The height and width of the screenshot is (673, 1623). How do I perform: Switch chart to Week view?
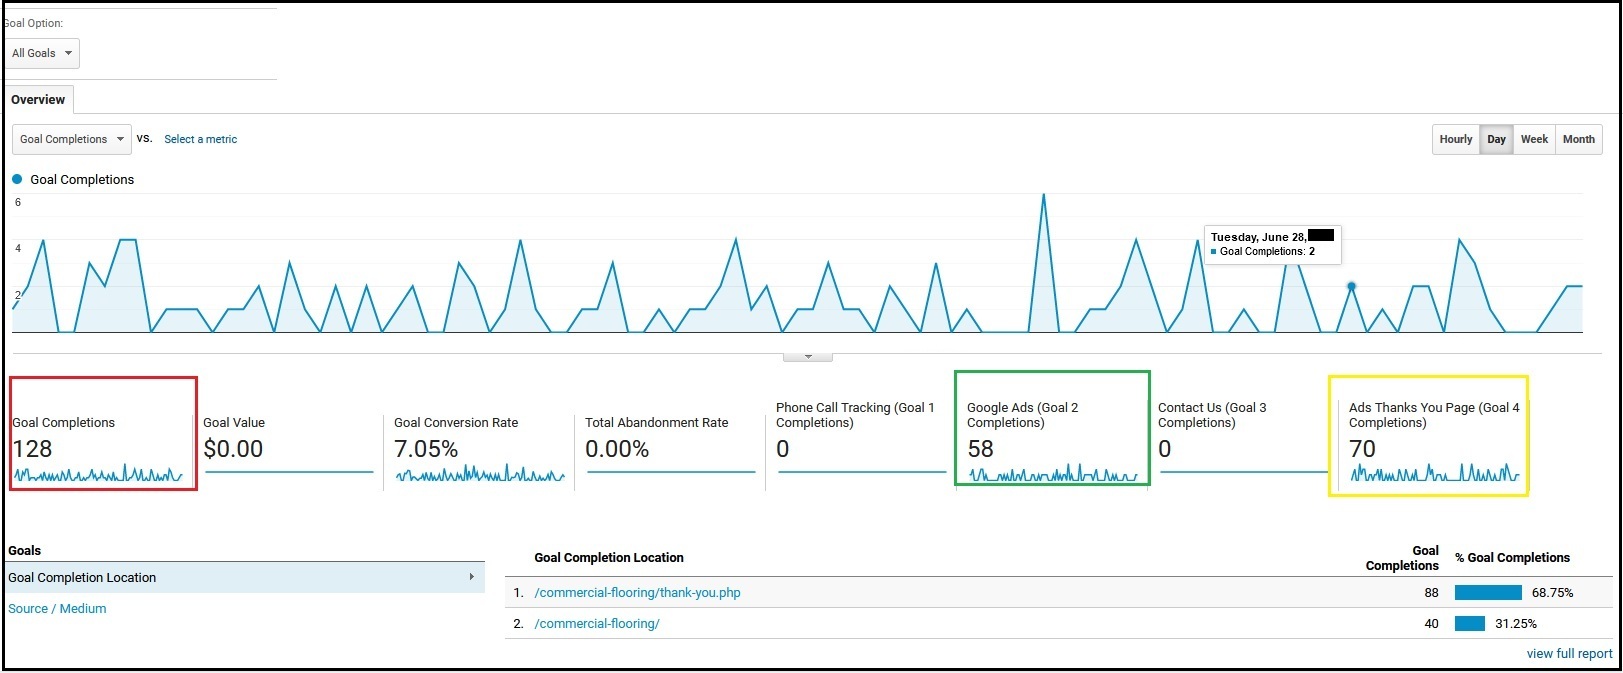1534,139
